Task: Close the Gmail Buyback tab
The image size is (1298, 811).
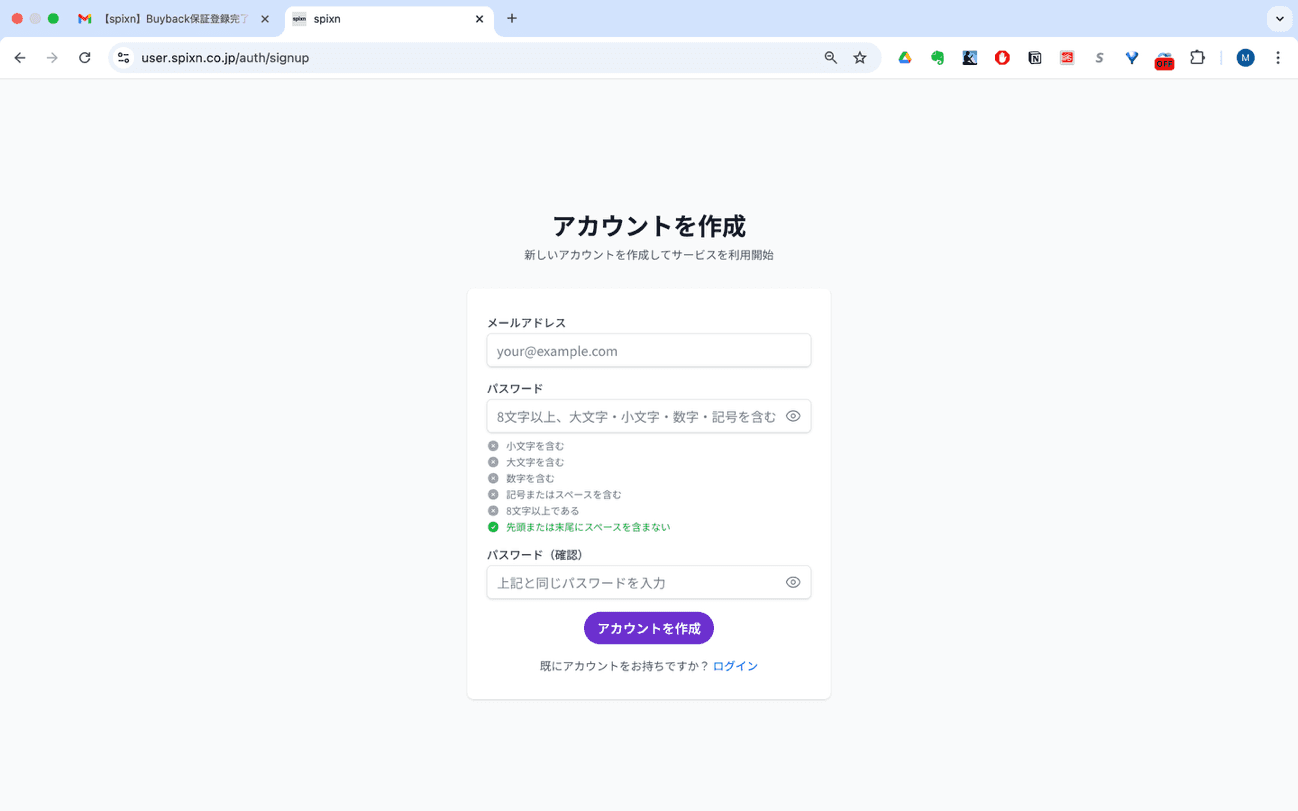Action: click(x=265, y=19)
